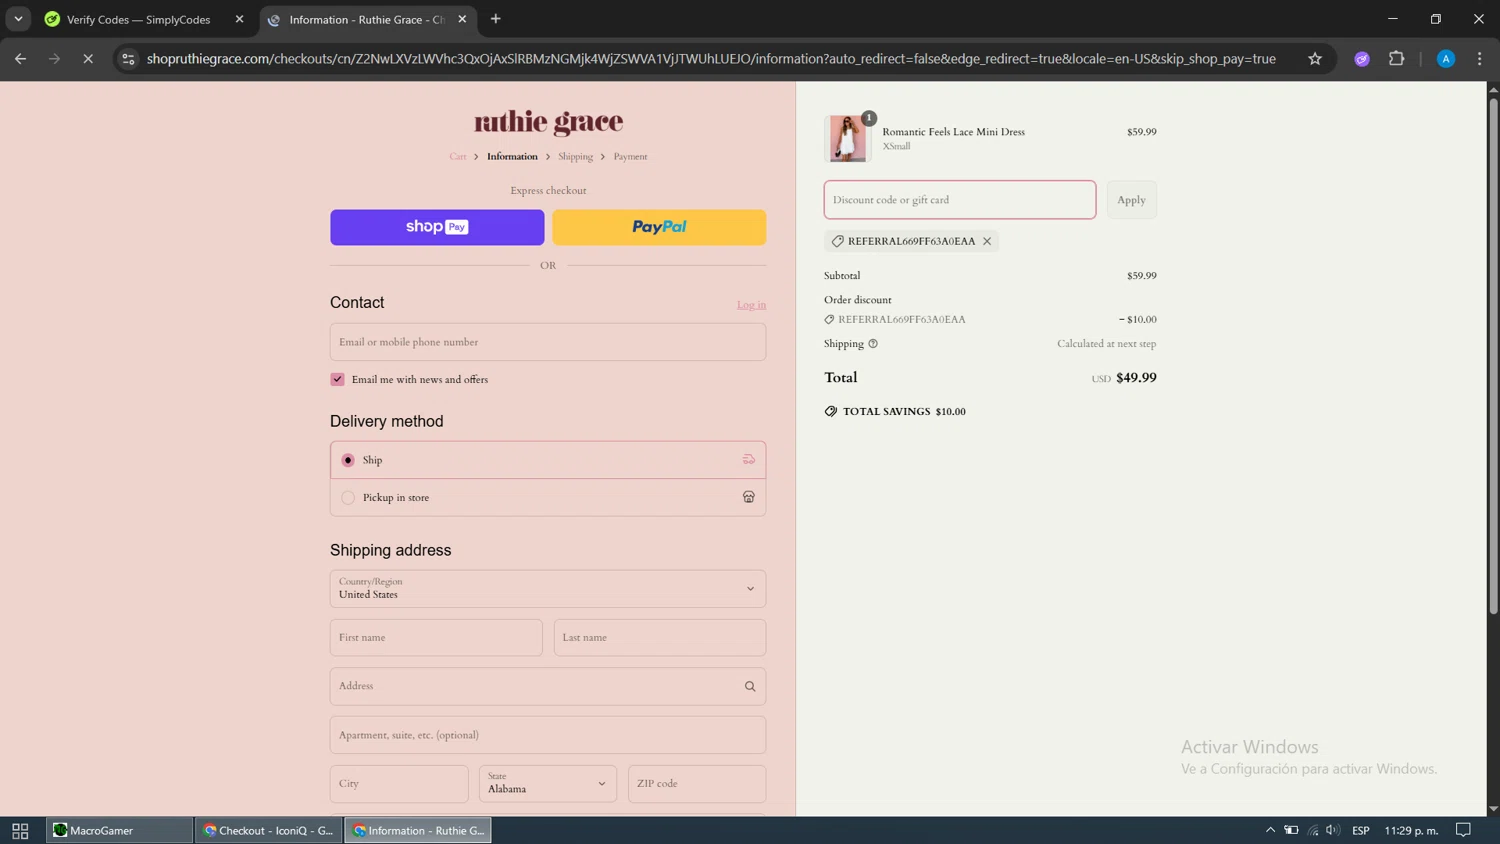
Task: Select Pickup in store option
Action: 548,497
